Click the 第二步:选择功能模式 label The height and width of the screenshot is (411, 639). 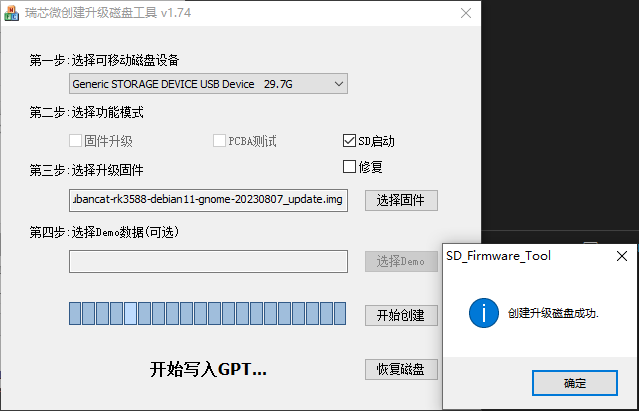(86, 112)
